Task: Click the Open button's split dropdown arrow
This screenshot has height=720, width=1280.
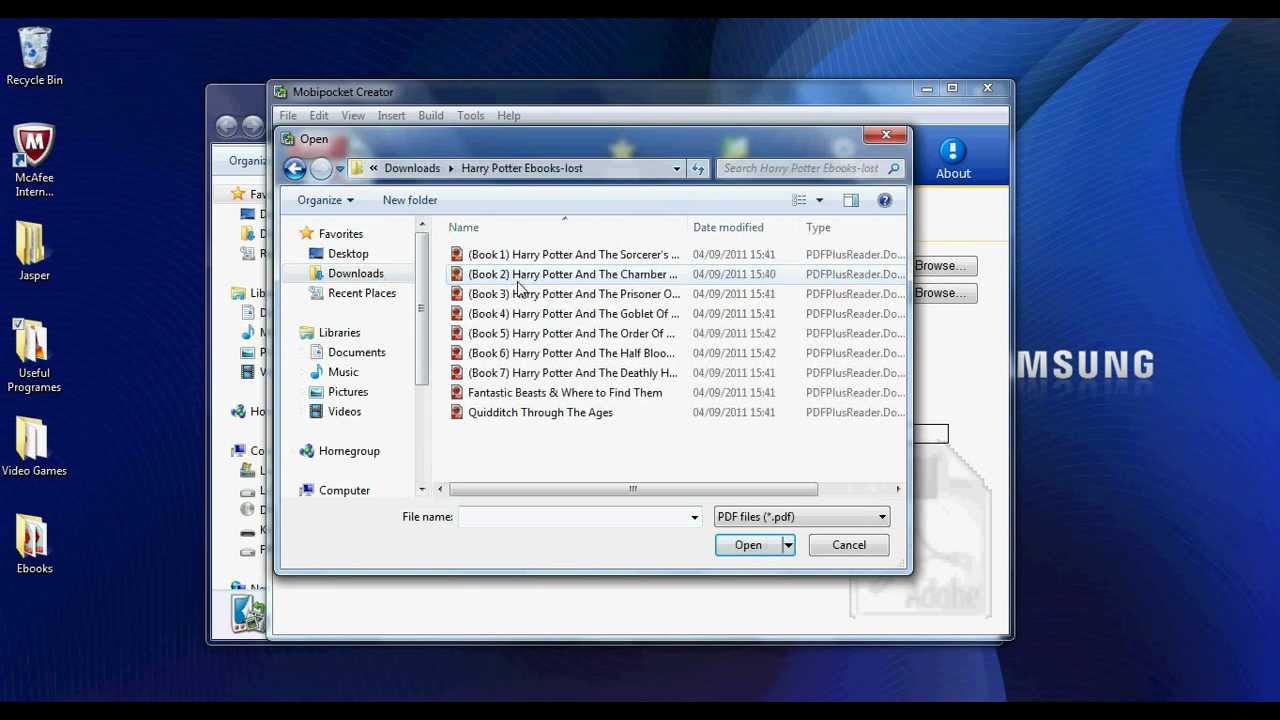Action: 788,545
